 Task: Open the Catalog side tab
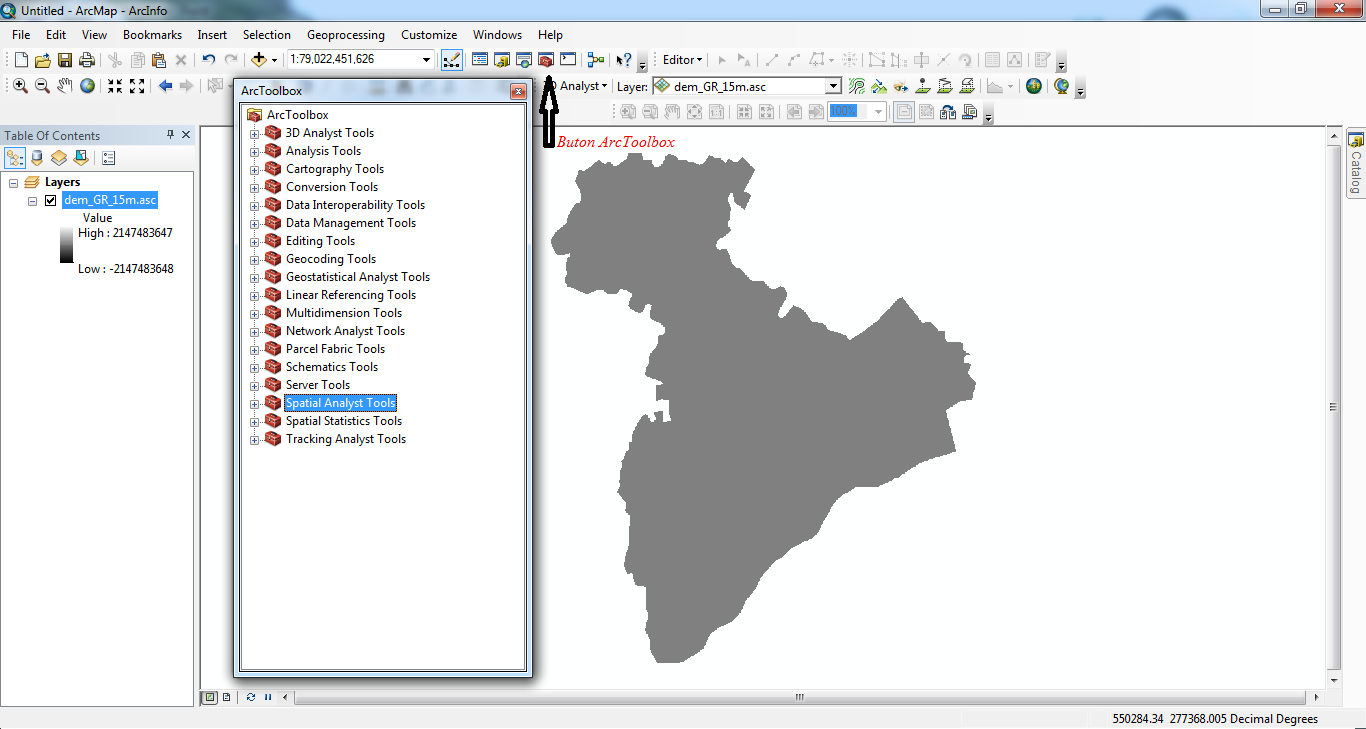pos(1356,165)
